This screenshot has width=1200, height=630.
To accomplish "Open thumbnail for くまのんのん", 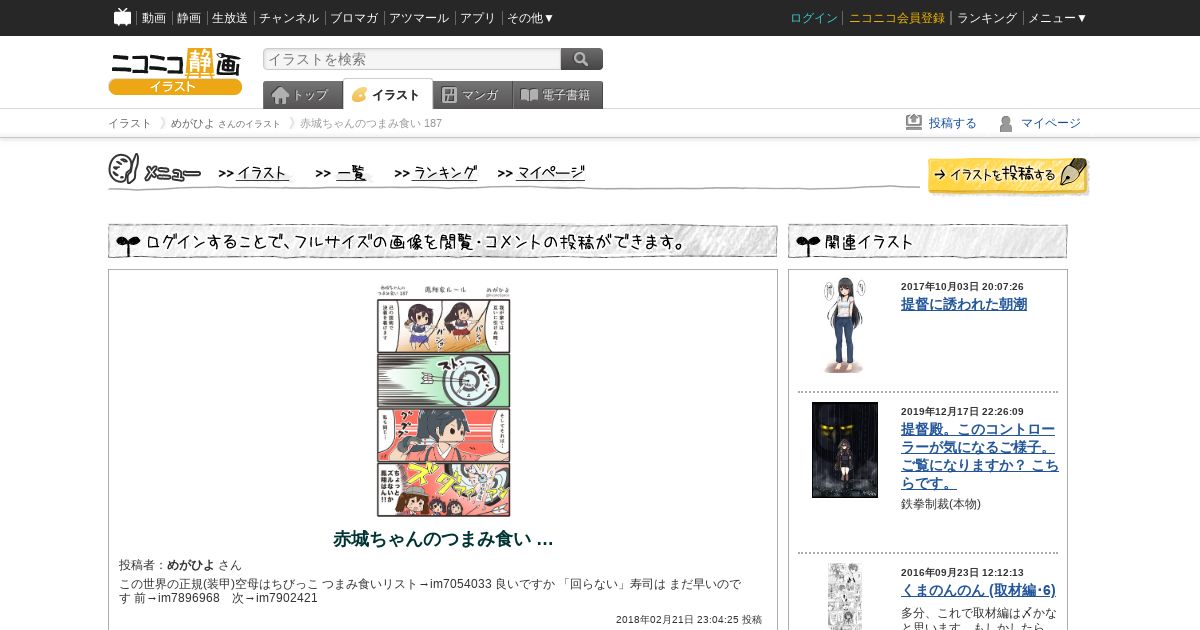I will coord(845,597).
